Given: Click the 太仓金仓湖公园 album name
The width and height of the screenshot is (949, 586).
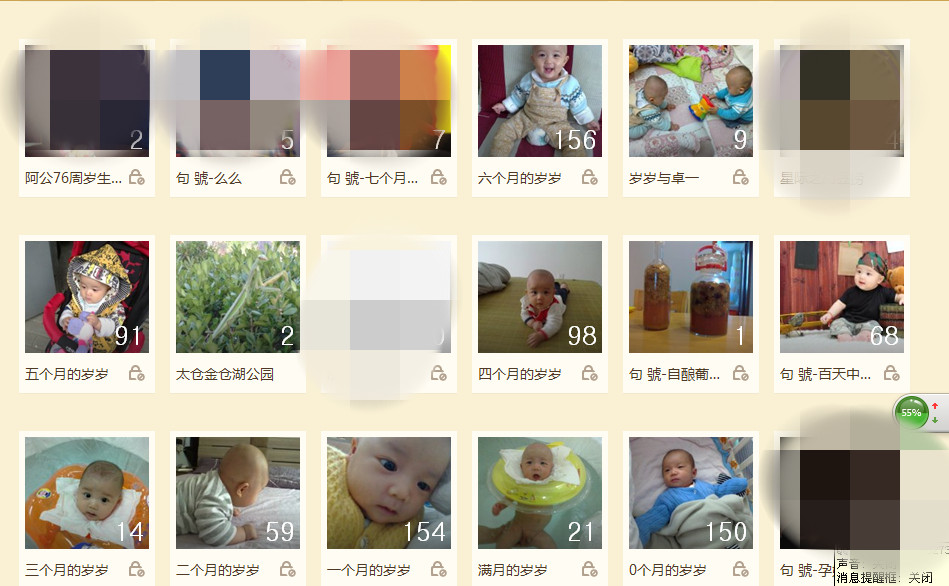Looking at the screenshot, I should (x=225, y=374).
